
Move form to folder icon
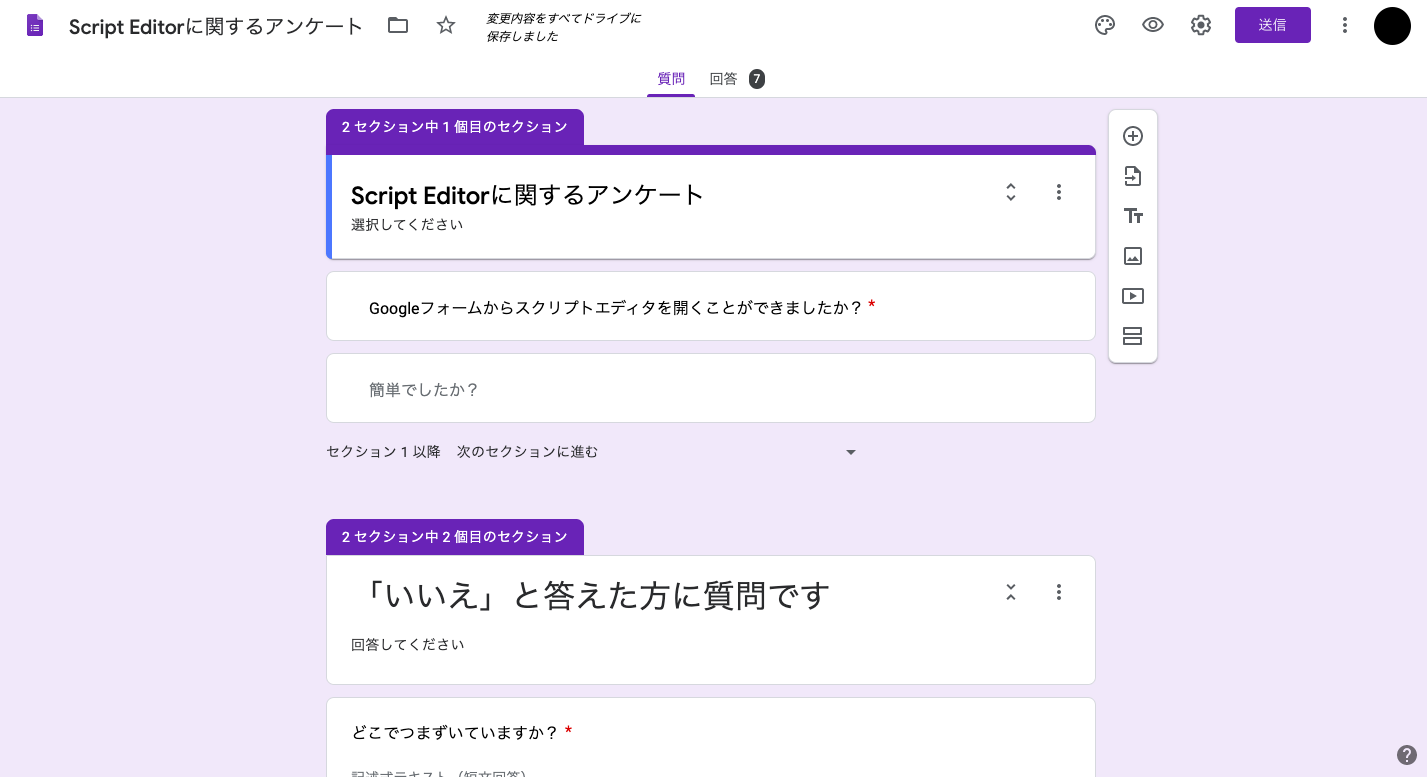click(398, 26)
